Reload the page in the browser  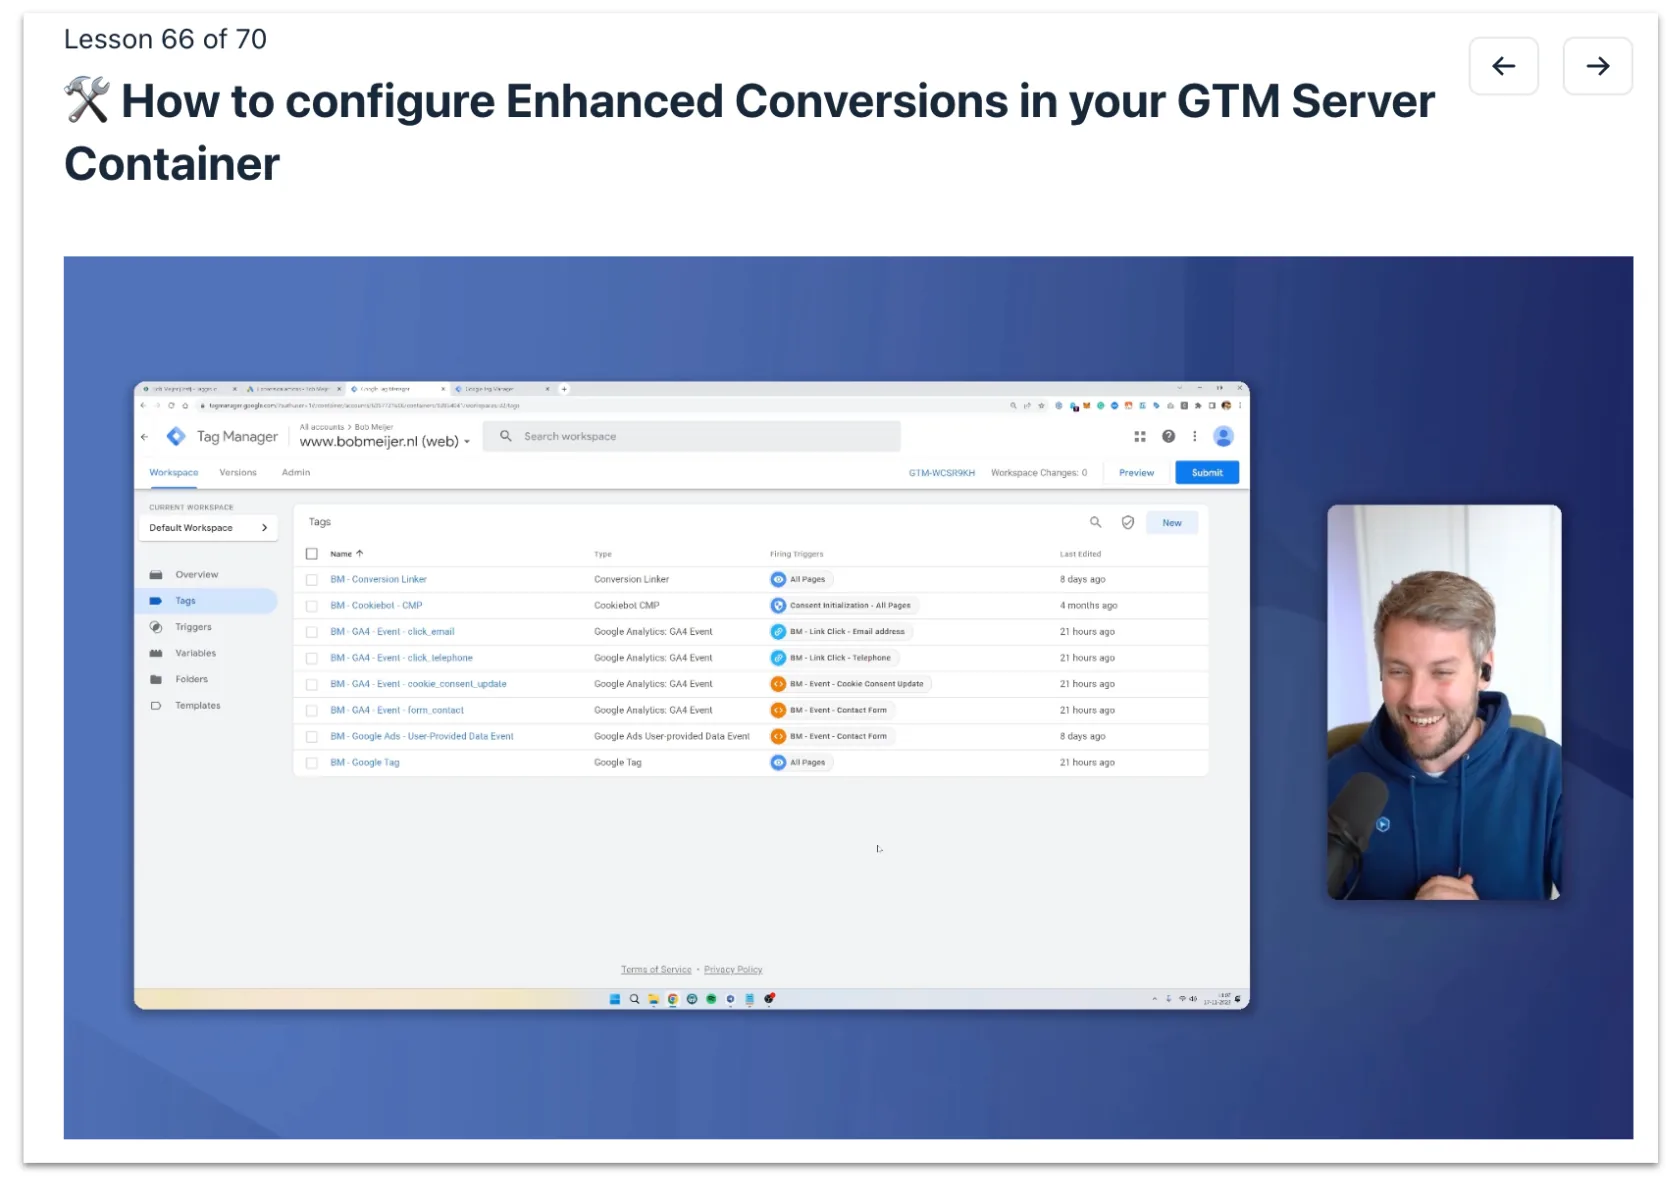(x=171, y=406)
